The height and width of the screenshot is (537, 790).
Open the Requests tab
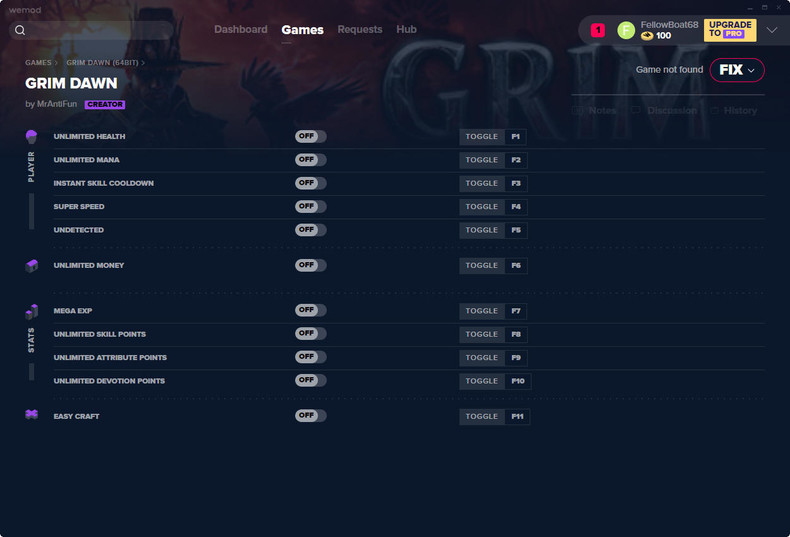click(x=360, y=30)
